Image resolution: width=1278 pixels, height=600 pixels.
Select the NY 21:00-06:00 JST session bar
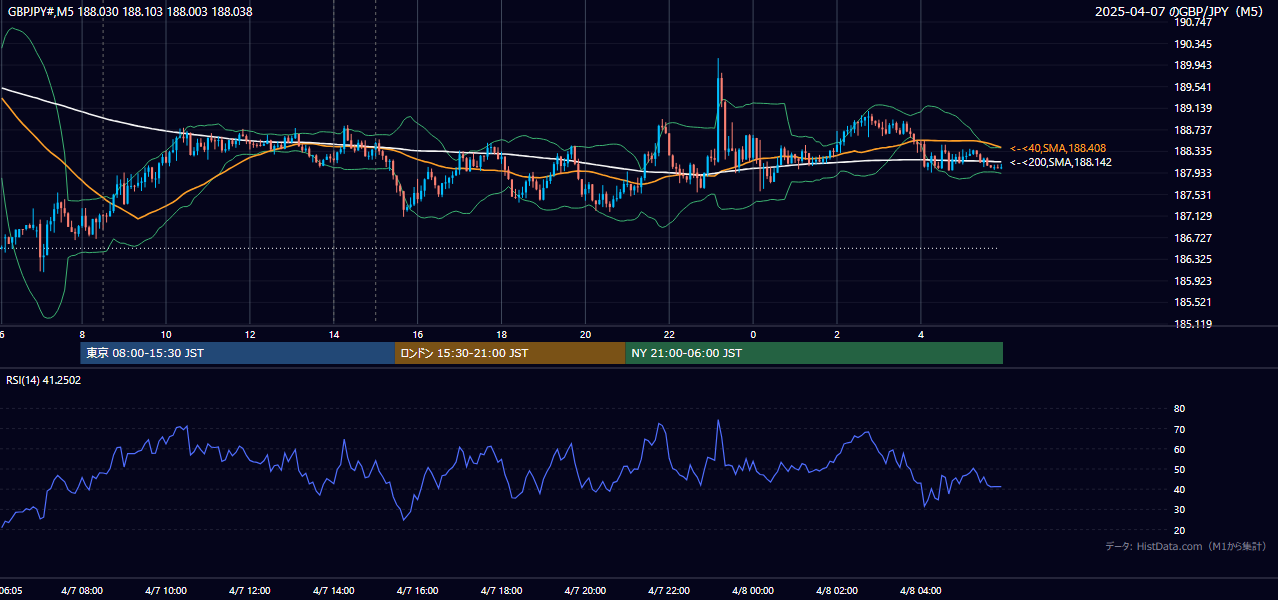[814, 353]
